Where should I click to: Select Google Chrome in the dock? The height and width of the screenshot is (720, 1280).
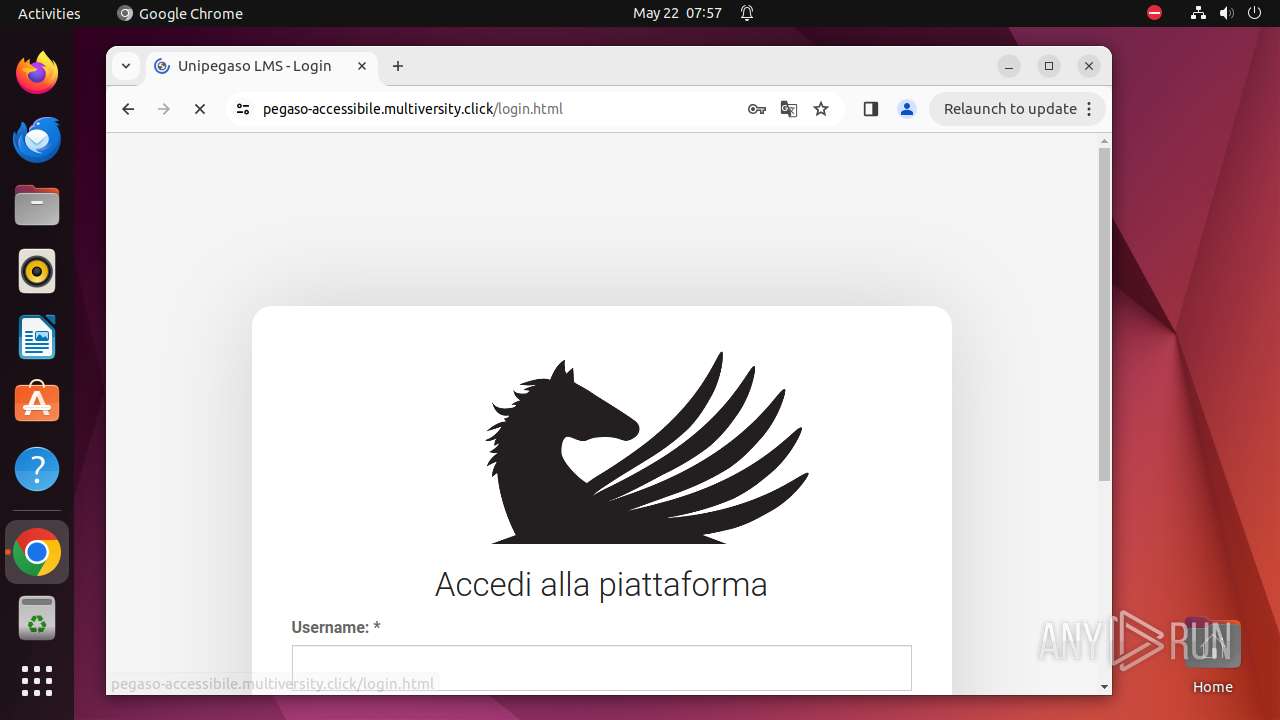pyautogui.click(x=37, y=552)
